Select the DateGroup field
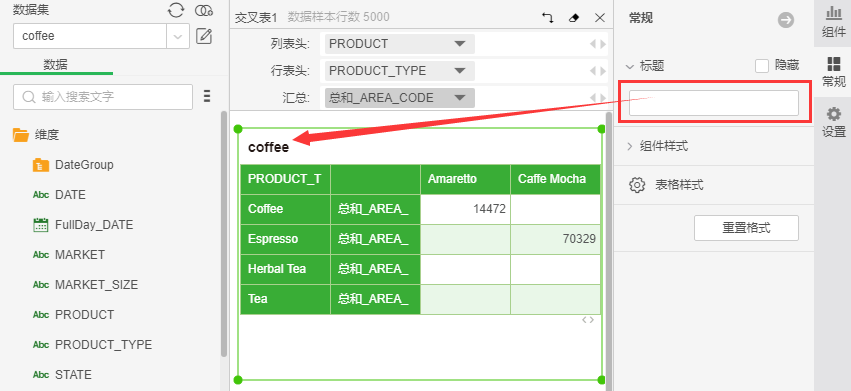 coord(84,165)
